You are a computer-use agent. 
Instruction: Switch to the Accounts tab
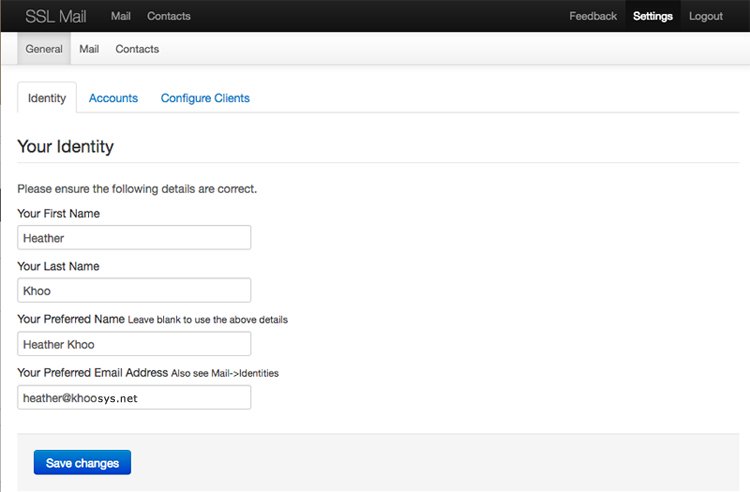[113, 98]
